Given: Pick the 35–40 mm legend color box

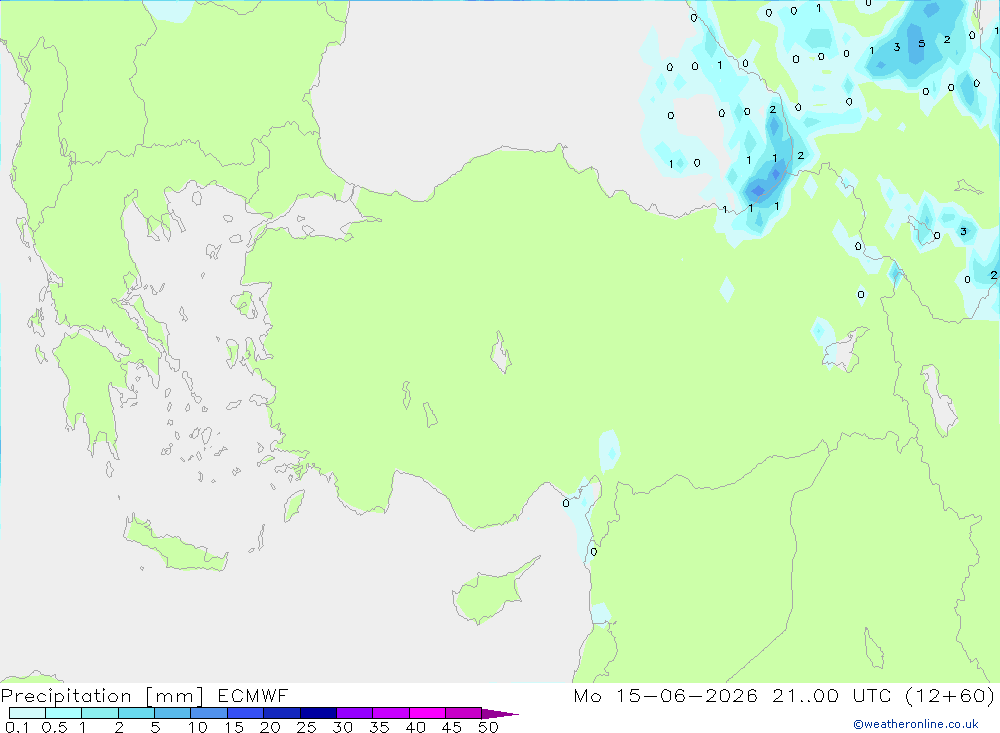Looking at the screenshot, I should 390,713.
